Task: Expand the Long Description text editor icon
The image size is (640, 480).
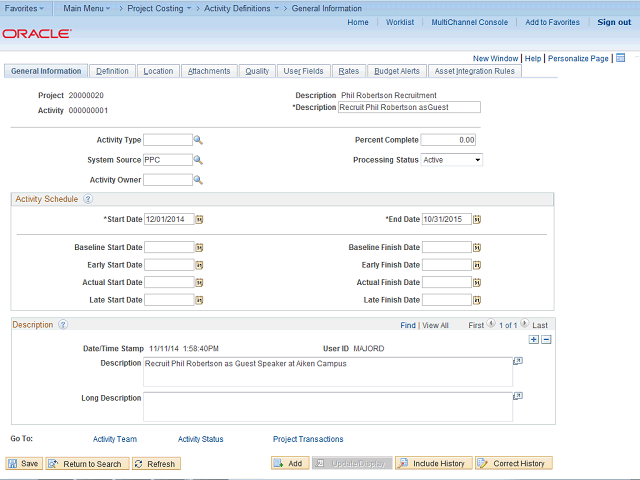Action: tap(518, 396)
